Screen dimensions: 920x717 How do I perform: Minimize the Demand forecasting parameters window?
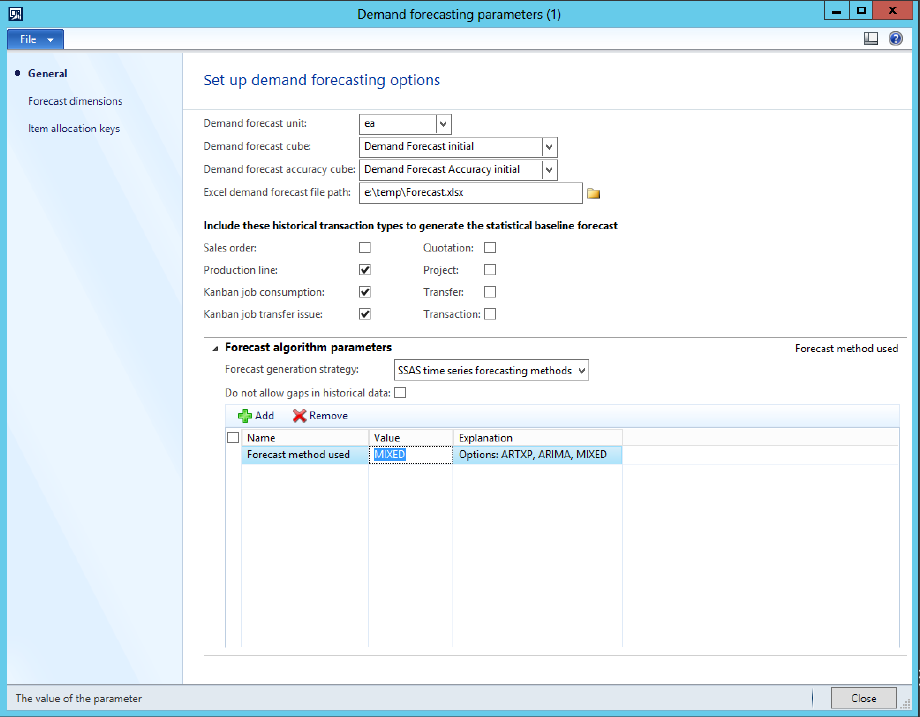click(x=837, y=11)
